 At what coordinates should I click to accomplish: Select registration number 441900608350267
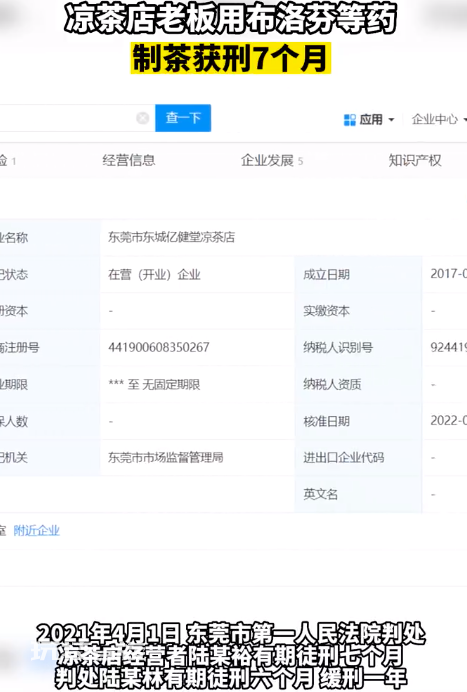coord(159,347)
